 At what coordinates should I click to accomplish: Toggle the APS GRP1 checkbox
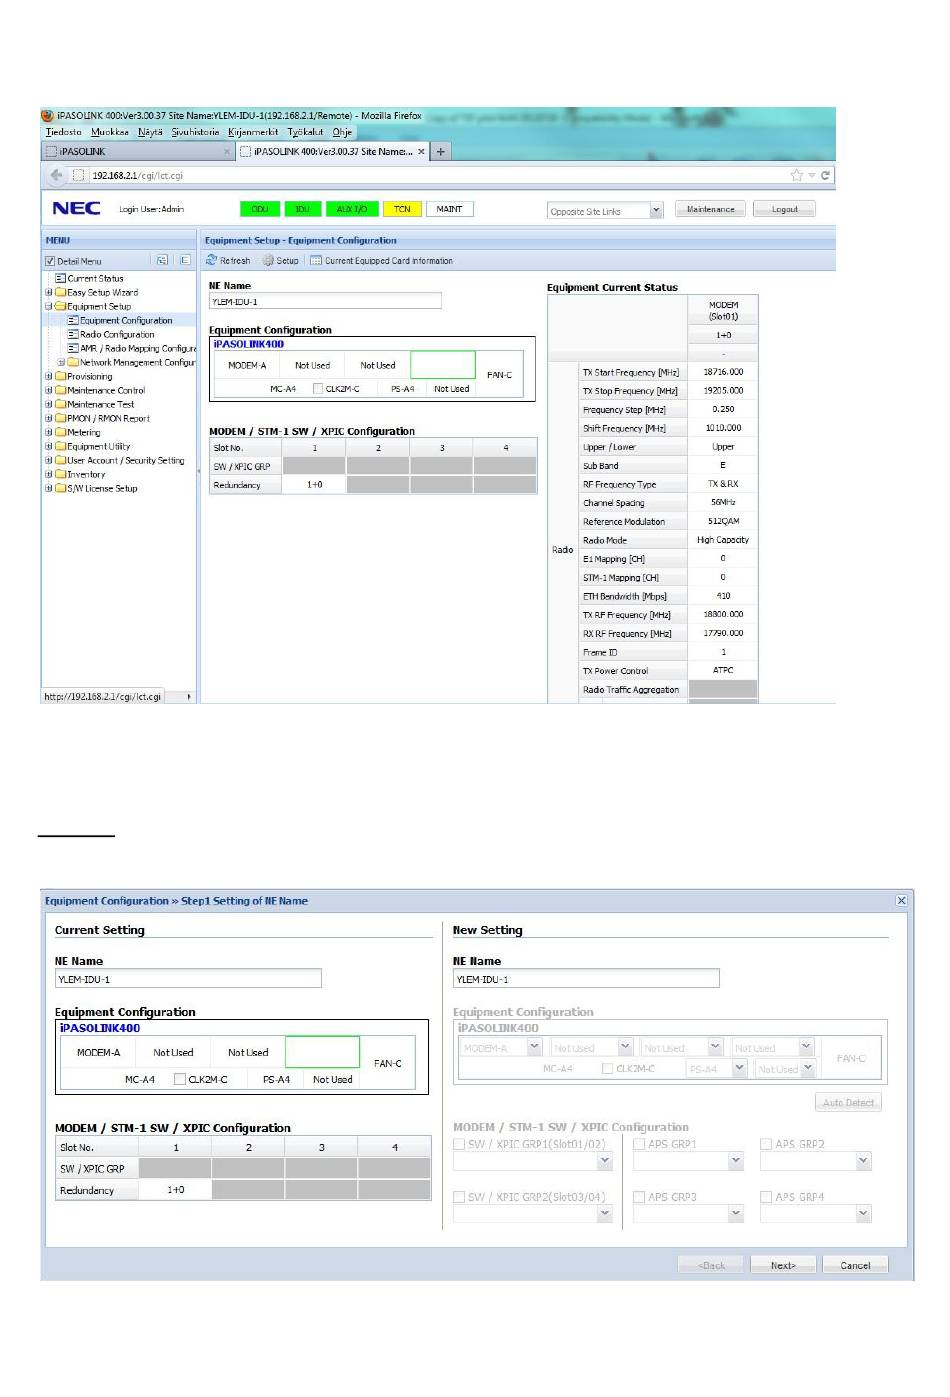click(x=639, y=1144)
